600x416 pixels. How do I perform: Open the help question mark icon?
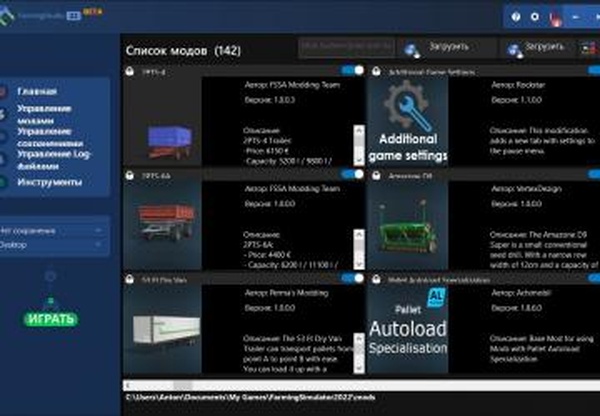(517, 17)
